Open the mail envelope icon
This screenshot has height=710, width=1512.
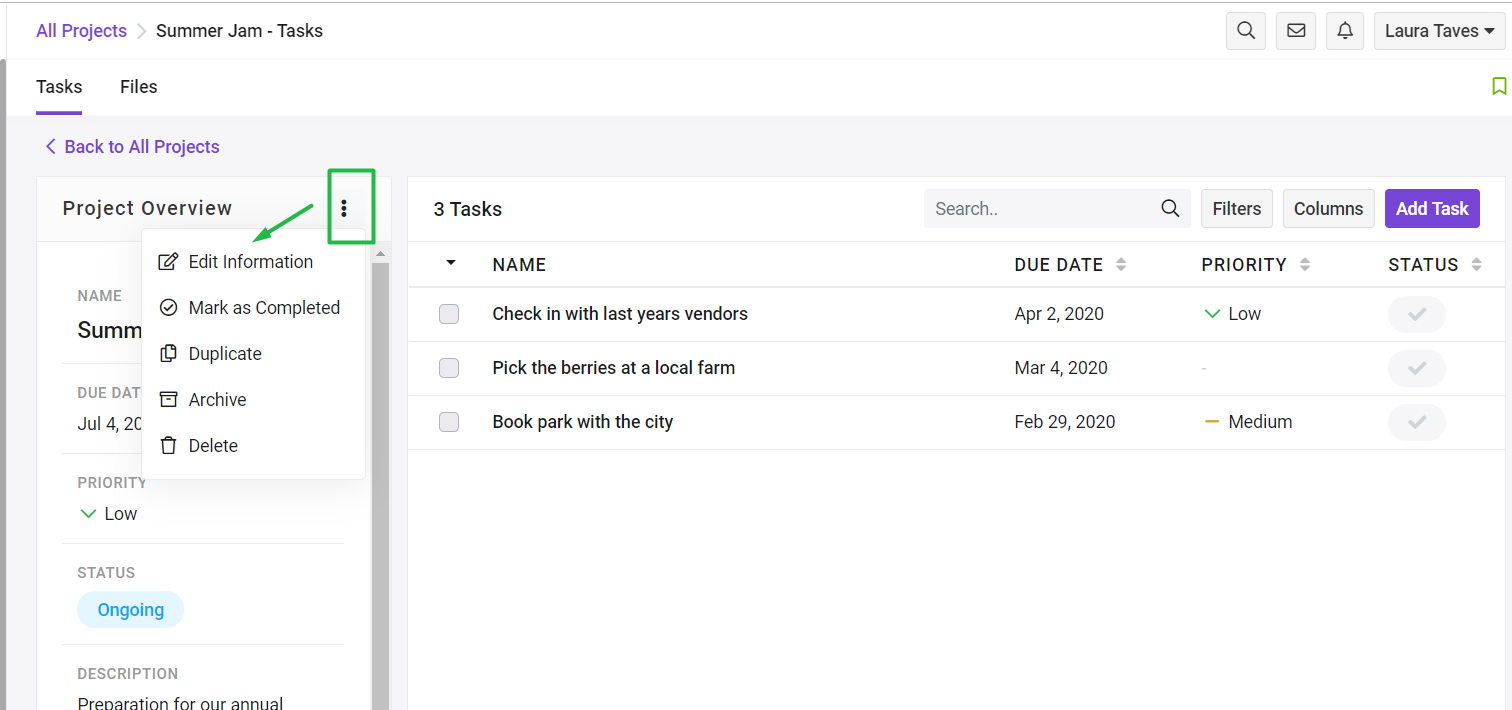pyautogui.click(x=1296, y=31)
